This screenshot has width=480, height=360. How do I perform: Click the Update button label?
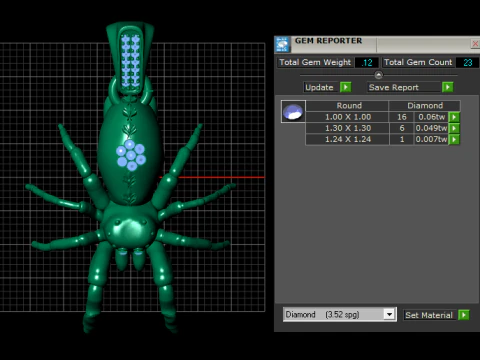[x=319, y=87]
